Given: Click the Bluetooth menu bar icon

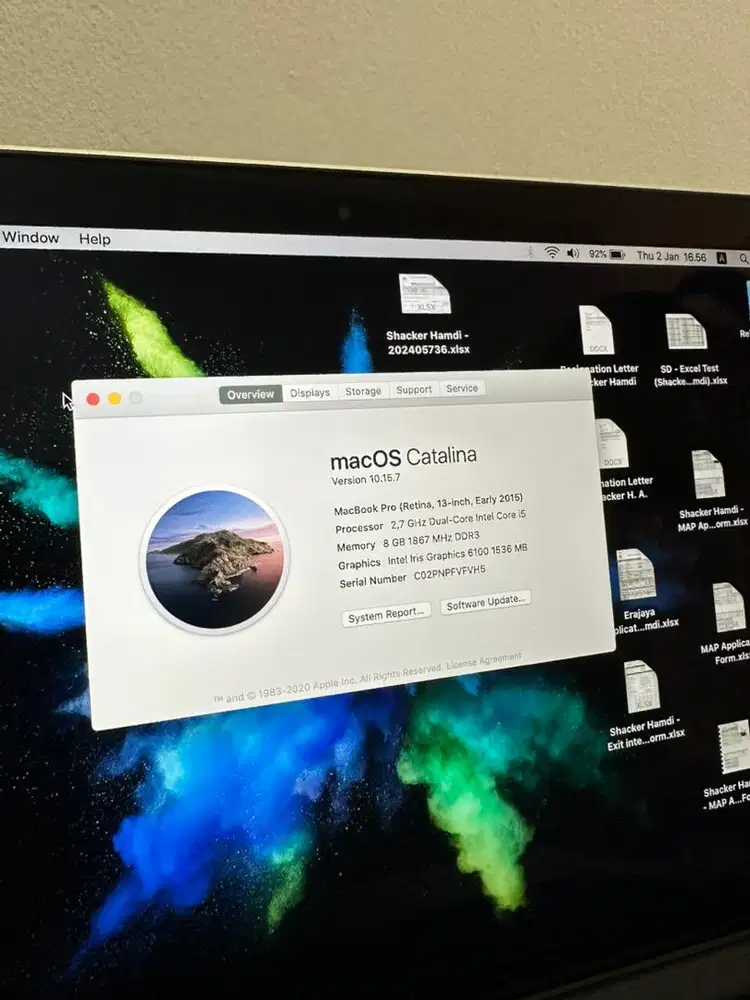Looking at the screenshot, I should coord(530,252).
